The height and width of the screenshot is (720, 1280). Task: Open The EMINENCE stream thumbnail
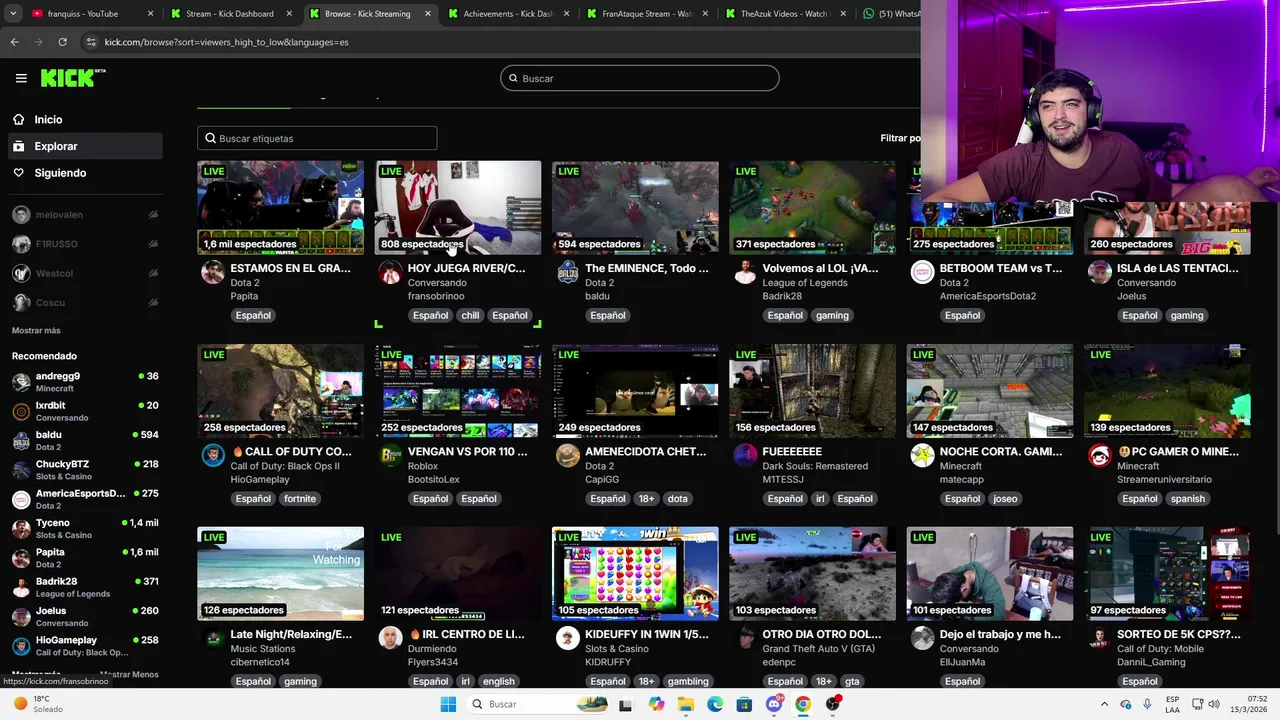[635, 208]
